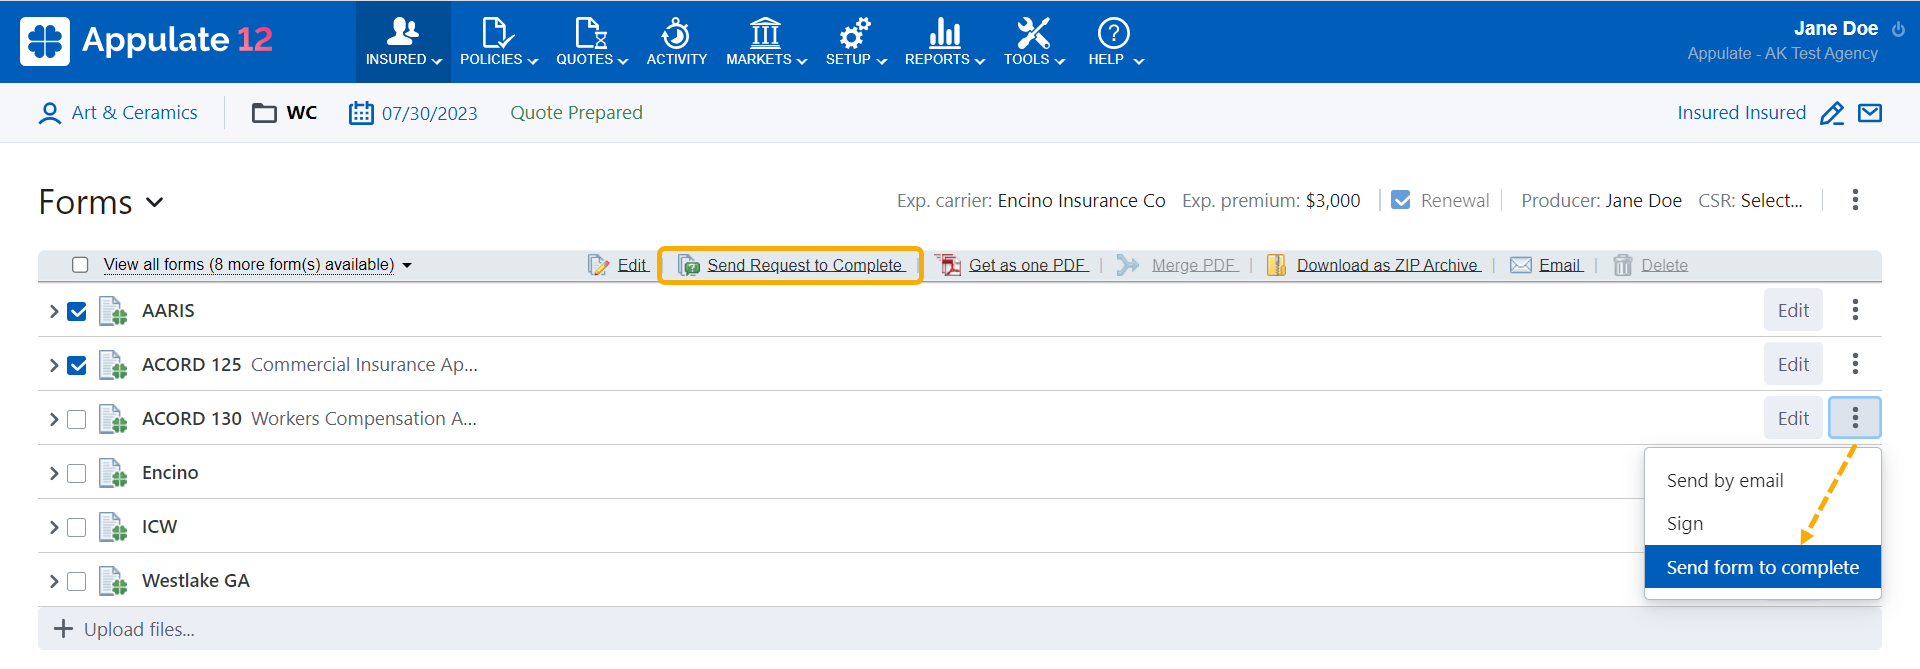Click the Westlake GA document icon

(x=113, y=581)
